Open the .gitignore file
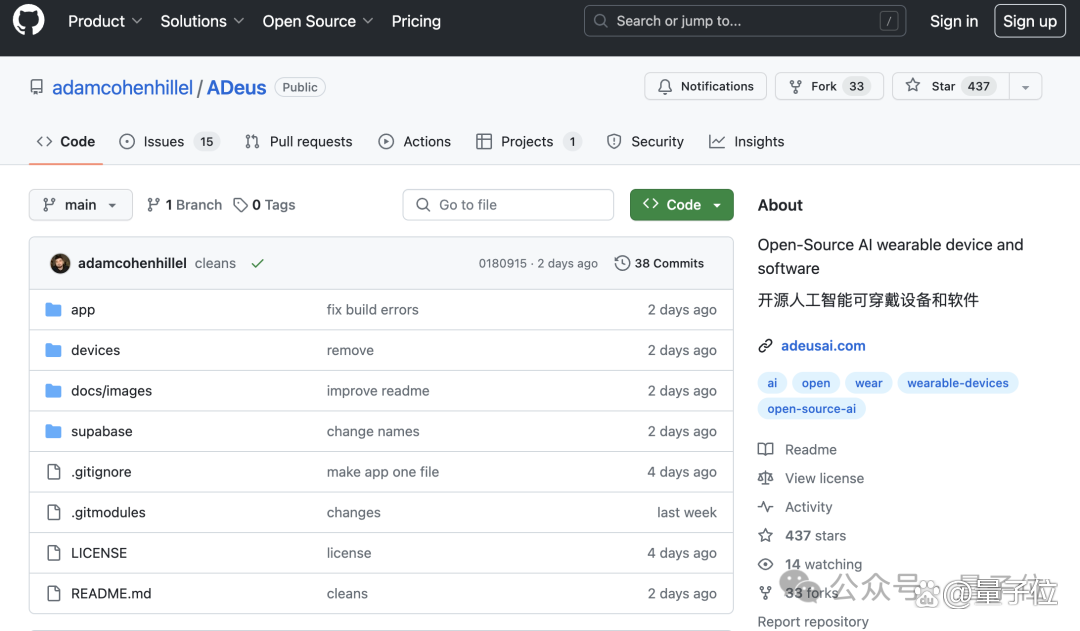The width and height of the screenshot is (1080, 631). 101,472
